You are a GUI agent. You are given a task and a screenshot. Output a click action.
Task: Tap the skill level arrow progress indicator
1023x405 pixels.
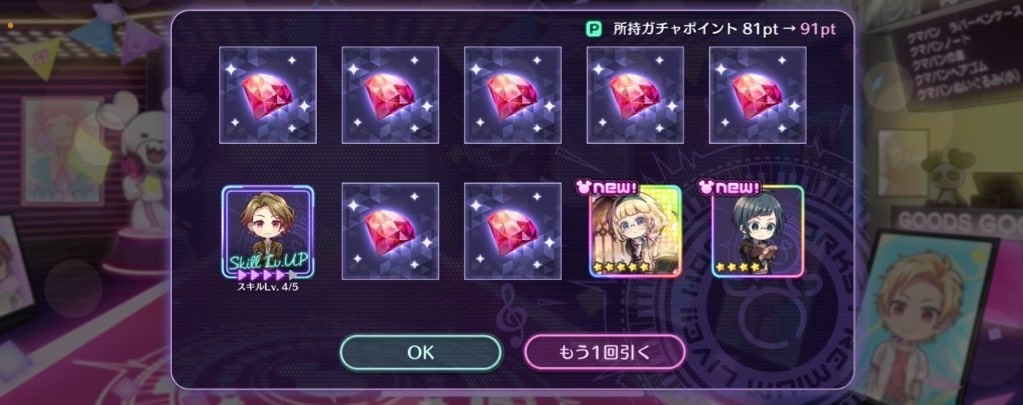[267, 275]
